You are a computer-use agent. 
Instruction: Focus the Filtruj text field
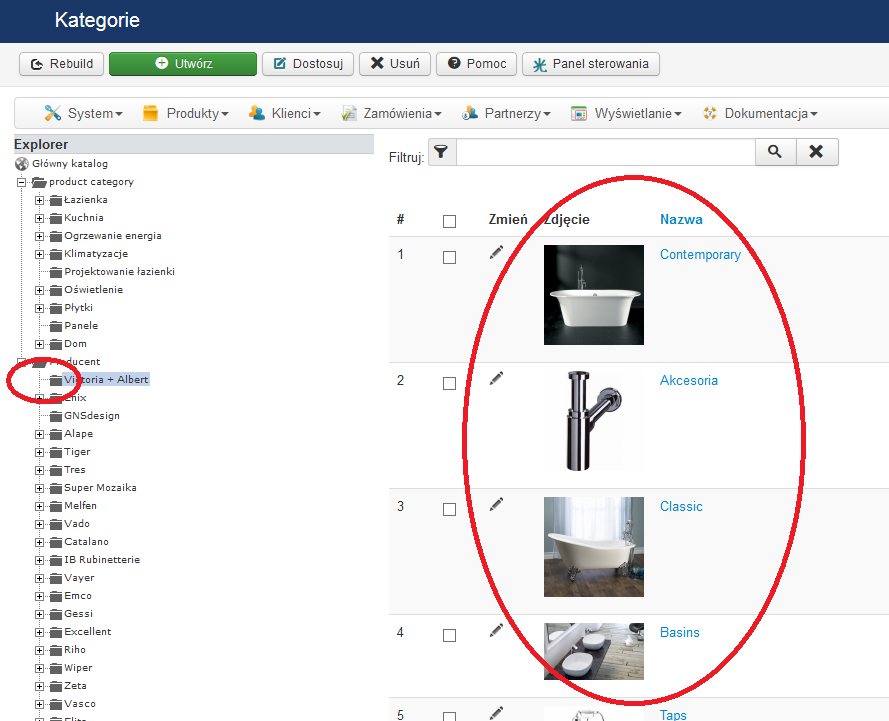tap(606, 152)
